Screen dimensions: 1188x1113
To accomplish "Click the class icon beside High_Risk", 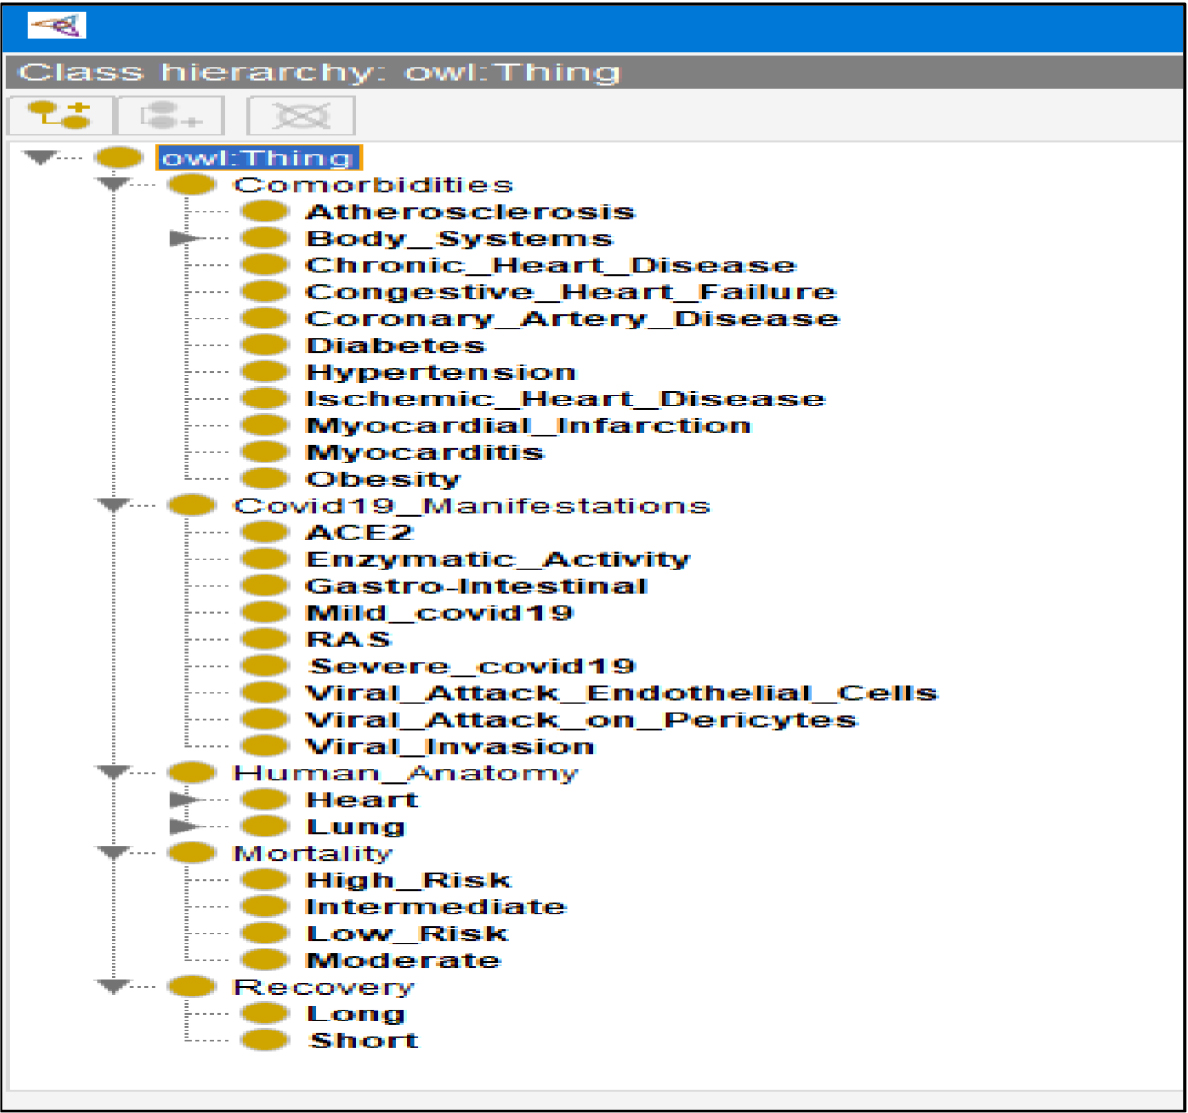I will pyautogui.click(x=265, y=880).
